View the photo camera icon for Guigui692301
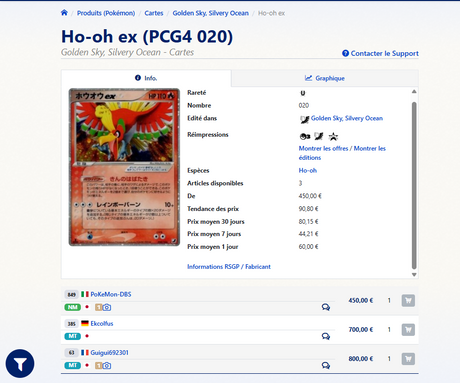 point(107,366)
